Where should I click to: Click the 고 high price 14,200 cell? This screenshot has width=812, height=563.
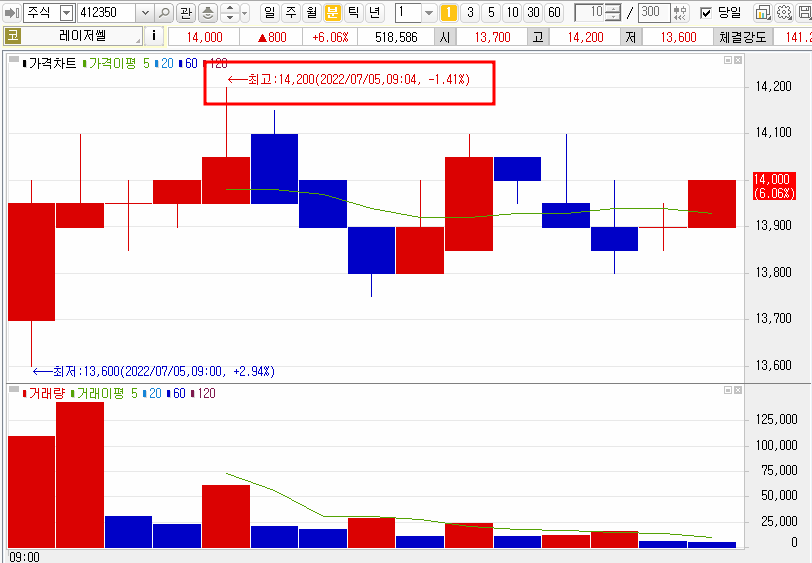[585, 37]
